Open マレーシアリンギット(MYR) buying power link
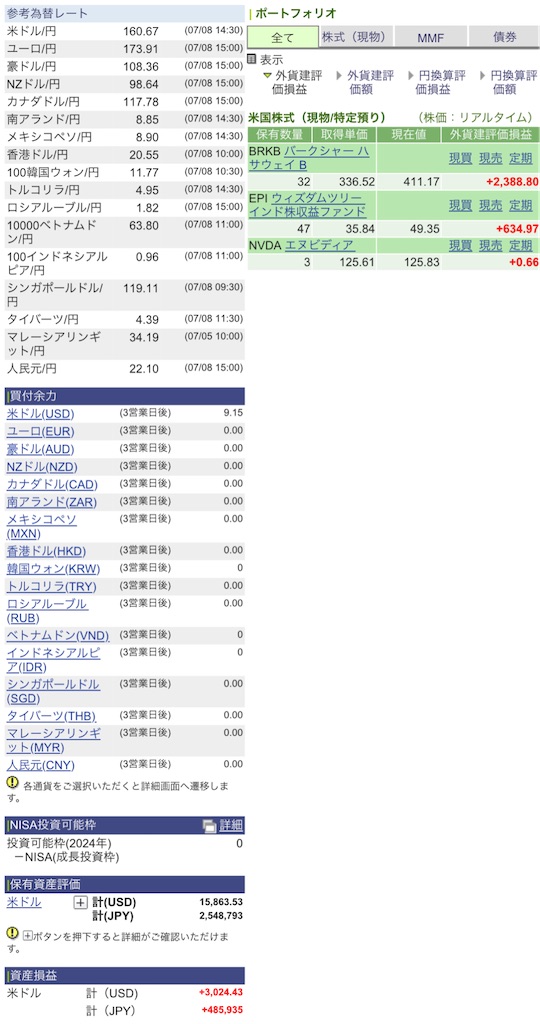 [x=54, y=740]
